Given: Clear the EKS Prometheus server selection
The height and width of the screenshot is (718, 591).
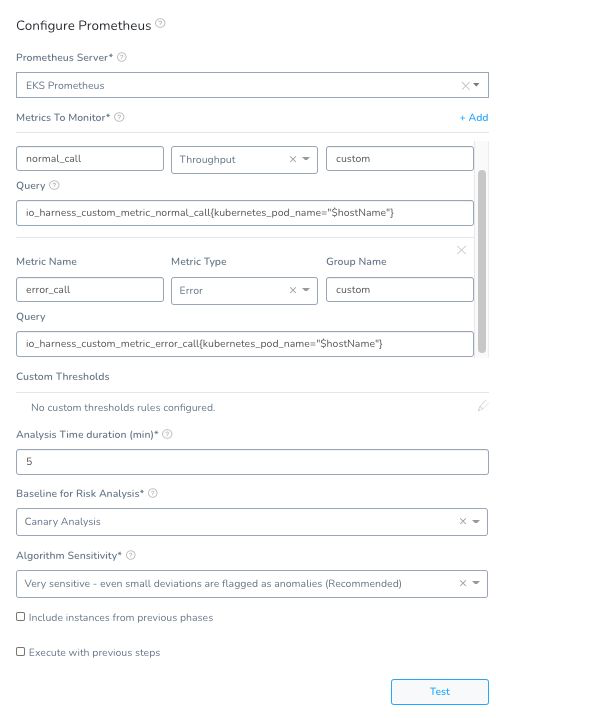Looking at the screenshot, I should pyautogui.click(x=465, y=86).
